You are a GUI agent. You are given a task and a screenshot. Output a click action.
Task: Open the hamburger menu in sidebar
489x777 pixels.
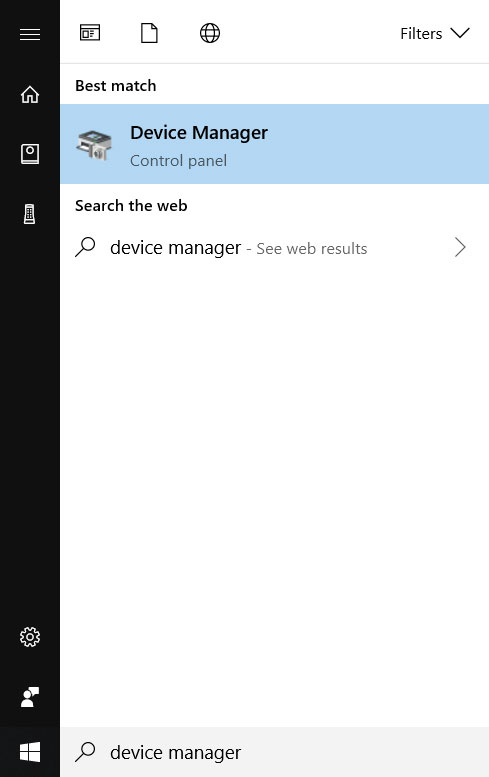(30, 34)
